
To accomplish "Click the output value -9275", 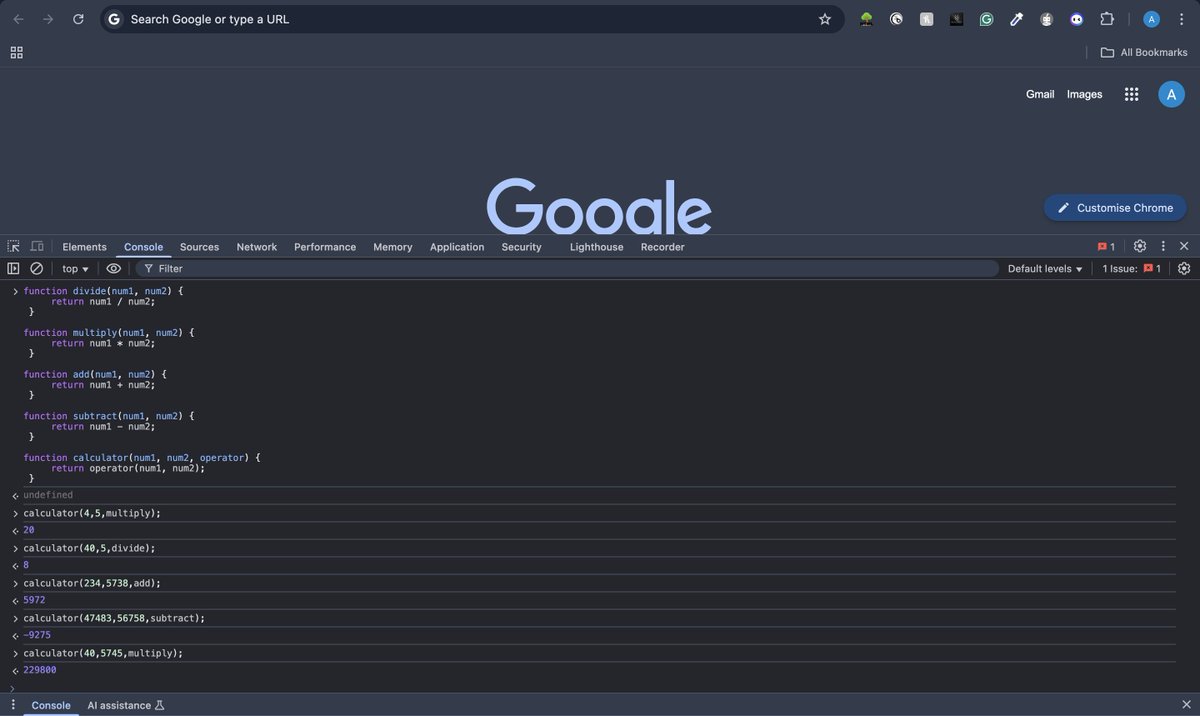I will coord(37,635).
